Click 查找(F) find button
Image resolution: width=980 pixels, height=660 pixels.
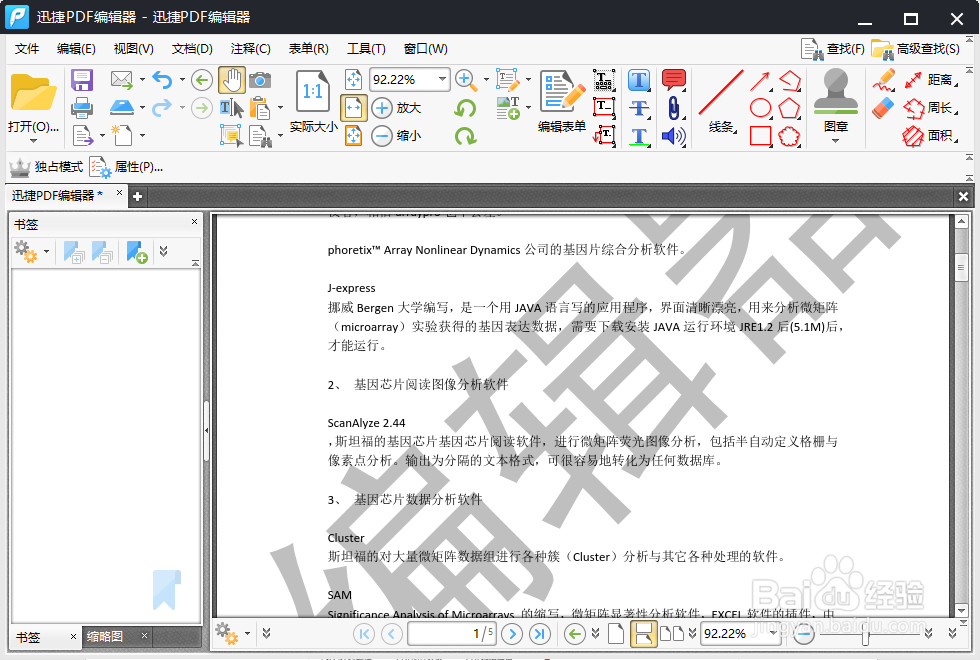pos(833,49)
